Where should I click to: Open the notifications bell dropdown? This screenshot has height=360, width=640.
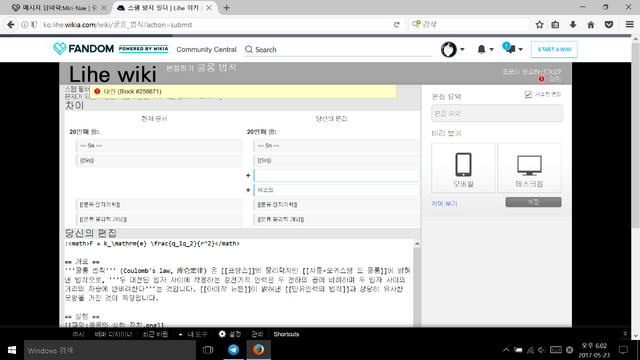point(485,49)
